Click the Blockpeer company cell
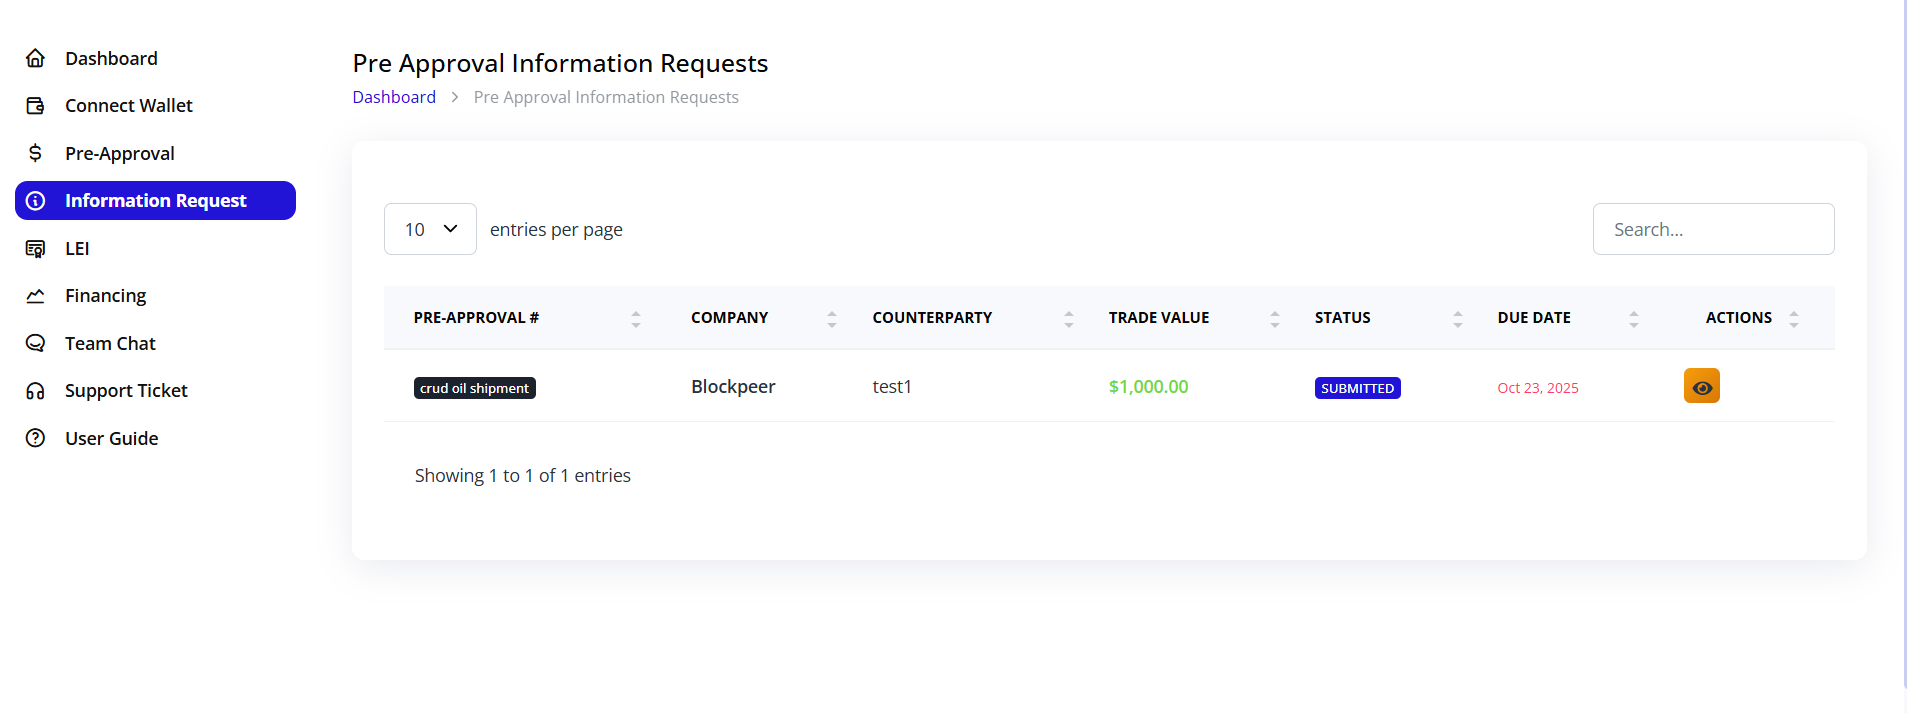 733,387
